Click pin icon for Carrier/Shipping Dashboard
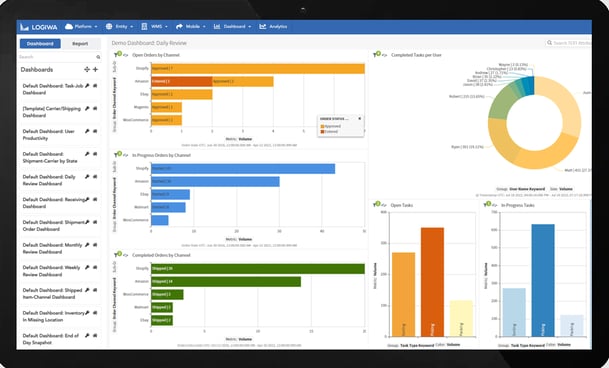 [x=87, y=108]
